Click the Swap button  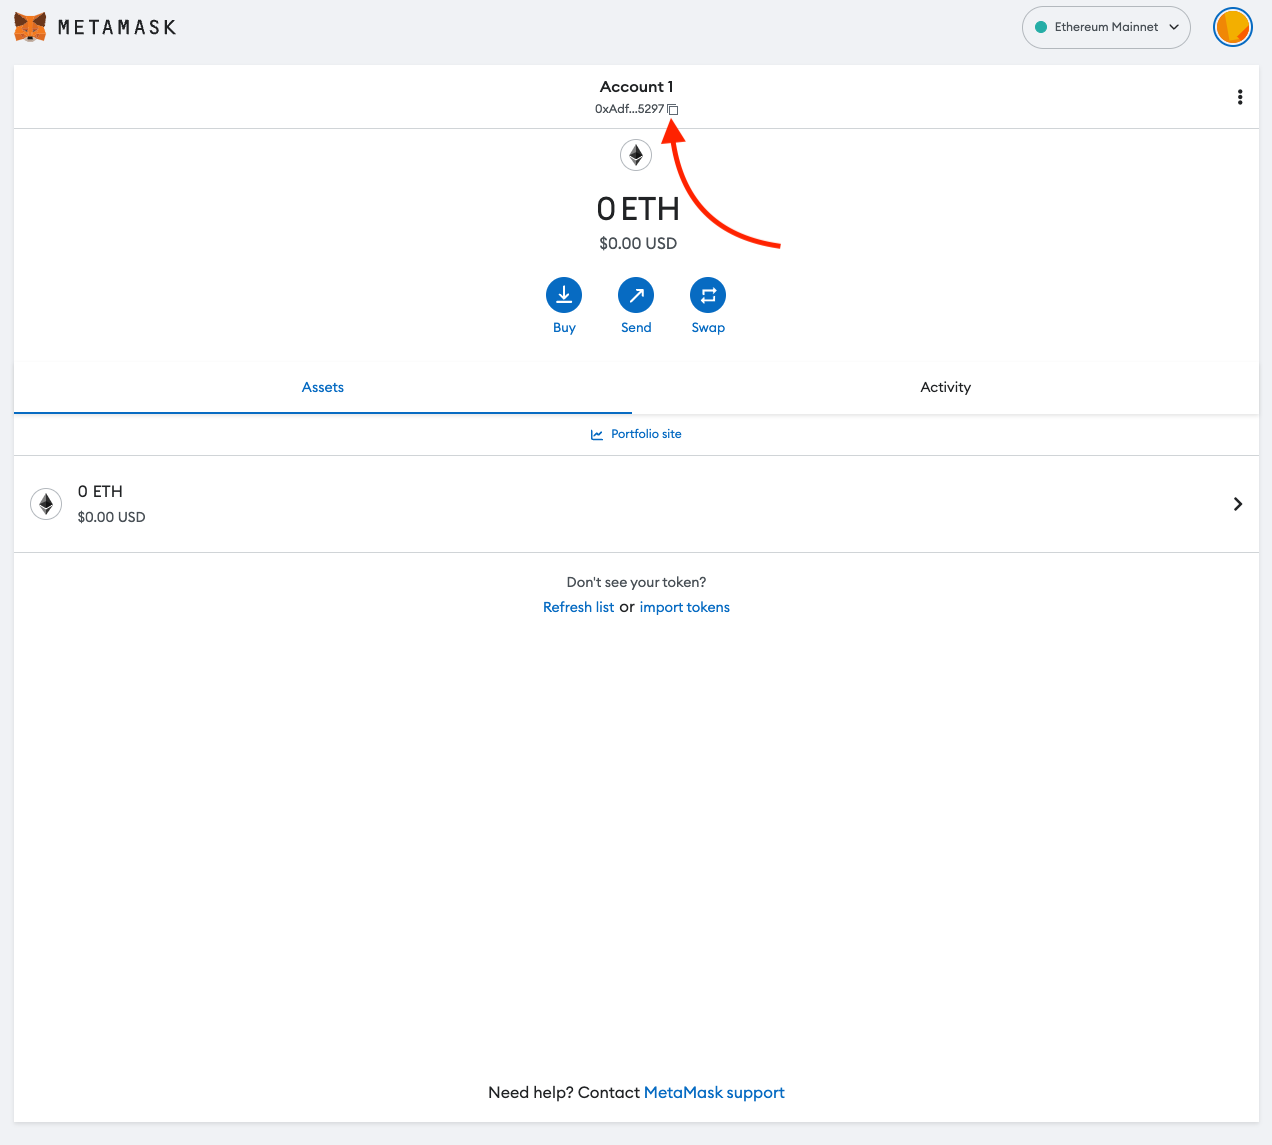tap(708, 295)
